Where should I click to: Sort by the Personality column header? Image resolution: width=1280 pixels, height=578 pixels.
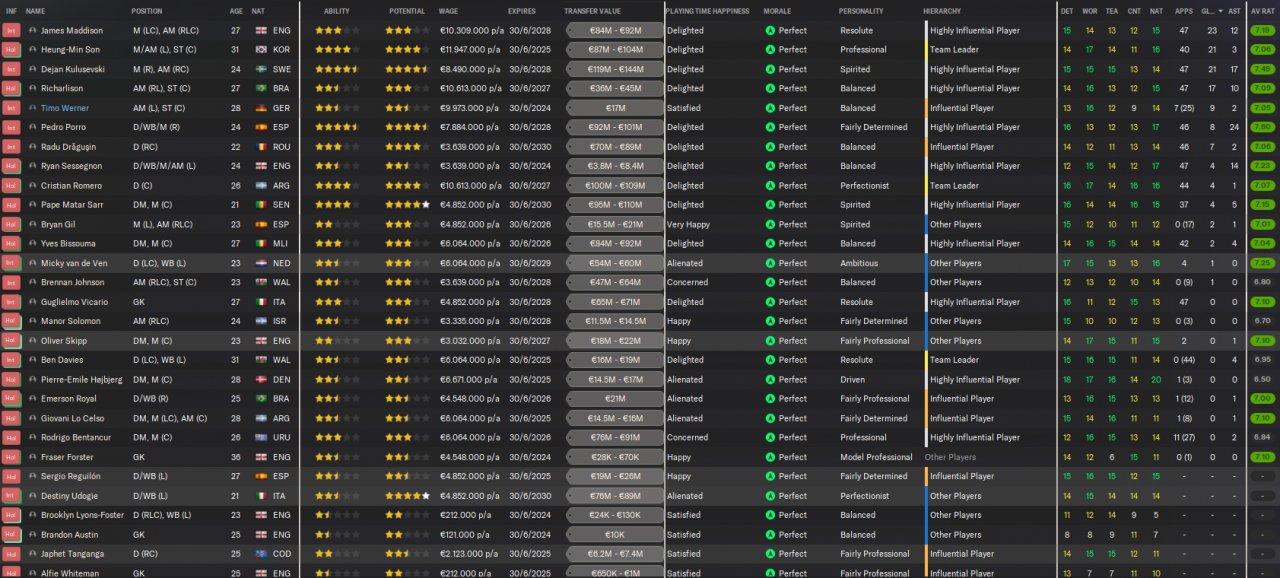pyautogui.click(x=860, y=10)
